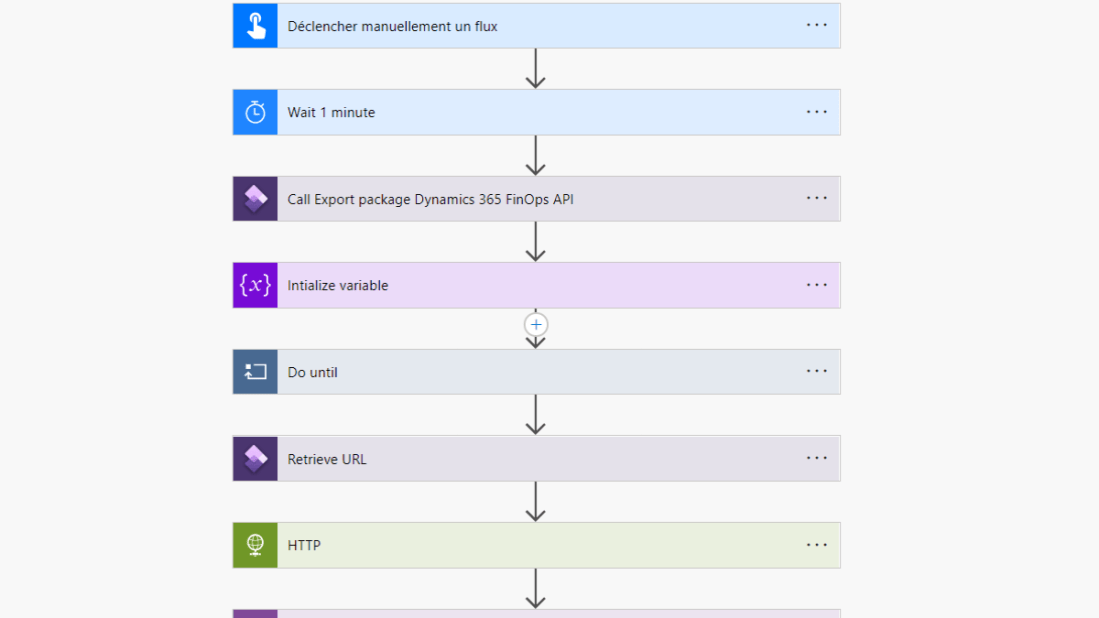This screenshot has width=1099, height=618.
Task: Click the Wait 1 minute stopwatch icon
Action: [255, 112]
